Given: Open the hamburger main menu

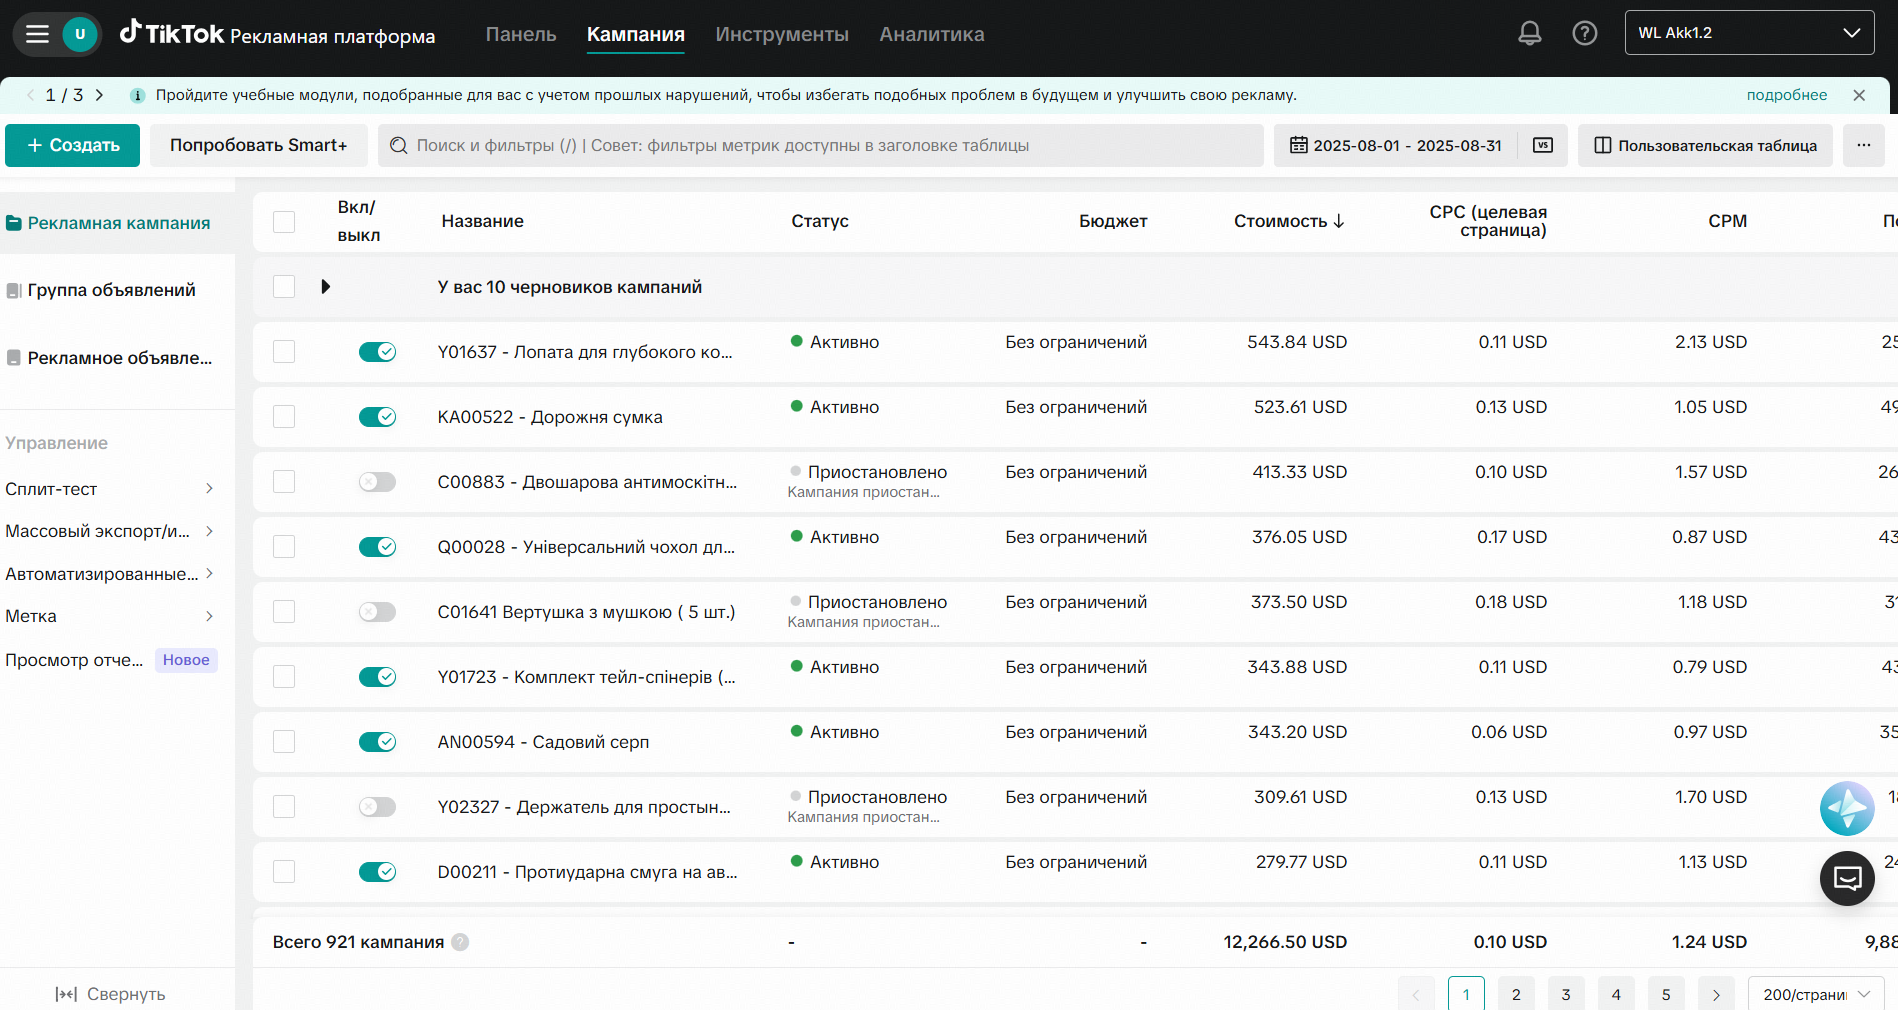Looking at the screenshot, I should click(37, 34).
